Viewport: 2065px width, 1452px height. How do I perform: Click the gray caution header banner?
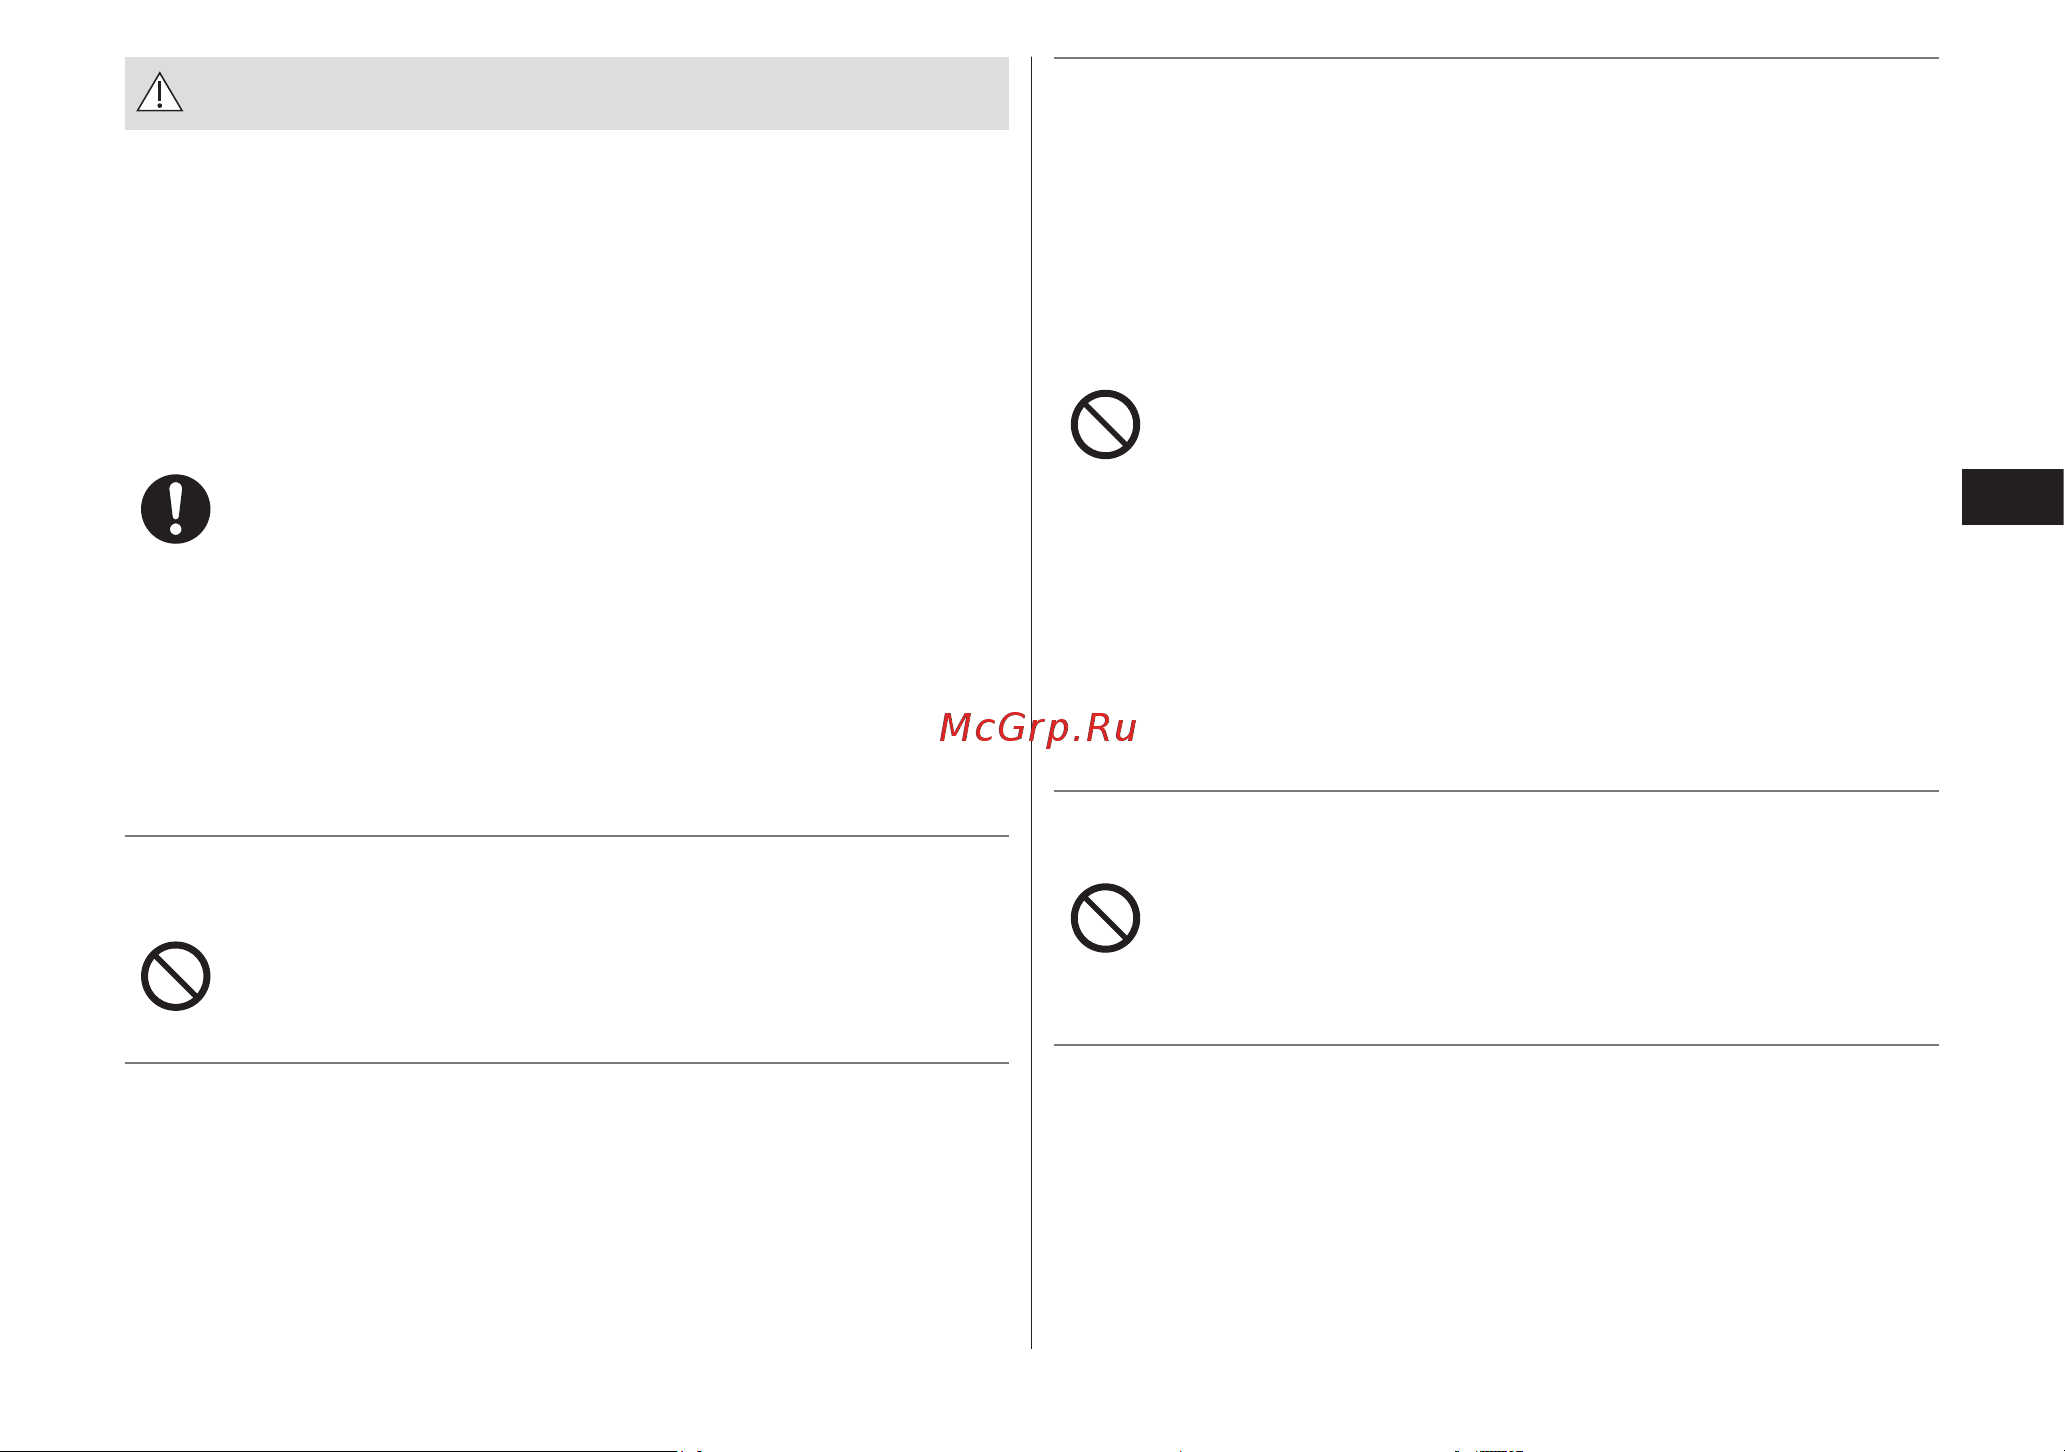click(x=566, y=93)
